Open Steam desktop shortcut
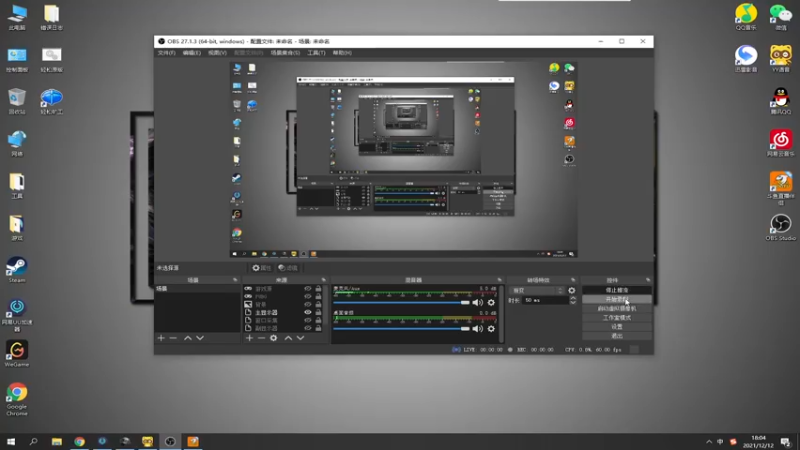 (x=17, y=270)
